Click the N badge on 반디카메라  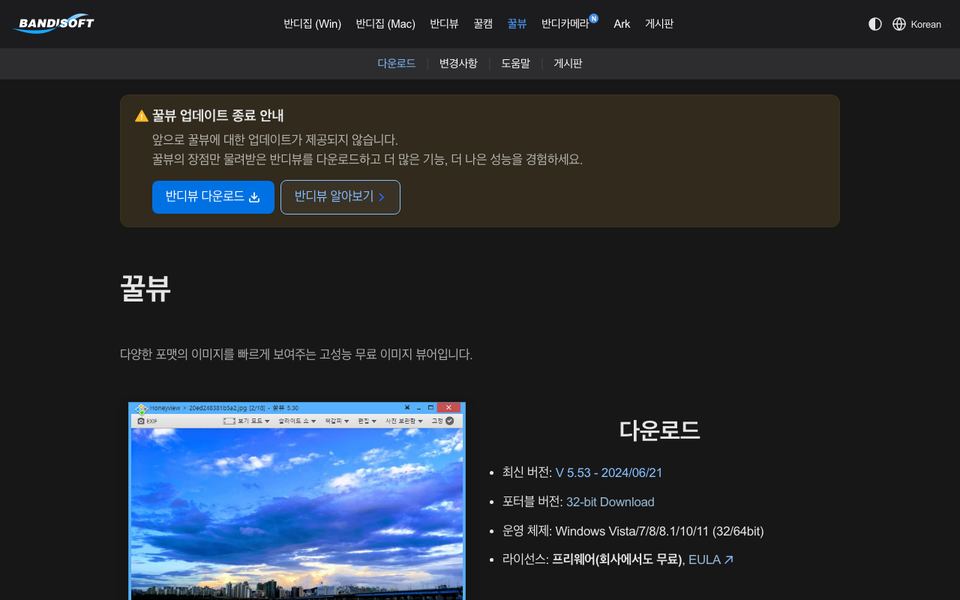pyautogui.click(x=593, y=18)
